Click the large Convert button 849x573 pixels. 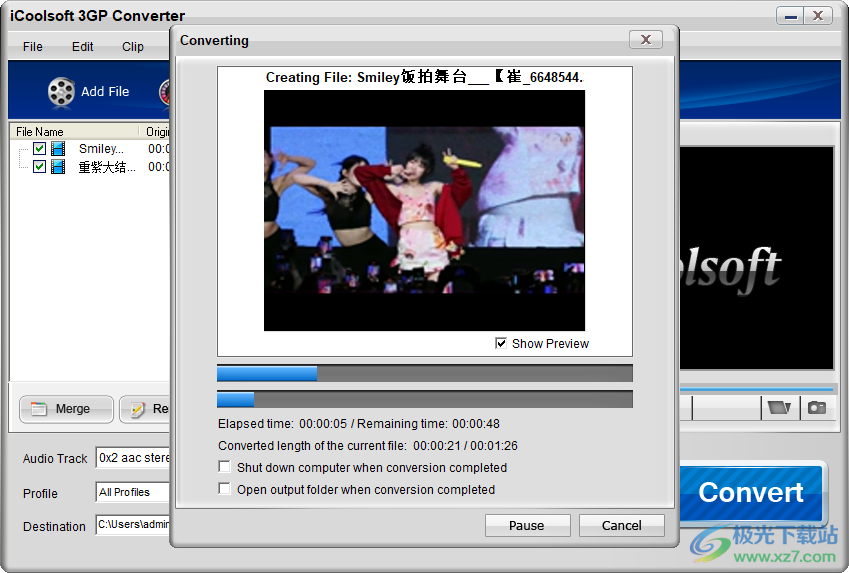pos(751,492)
